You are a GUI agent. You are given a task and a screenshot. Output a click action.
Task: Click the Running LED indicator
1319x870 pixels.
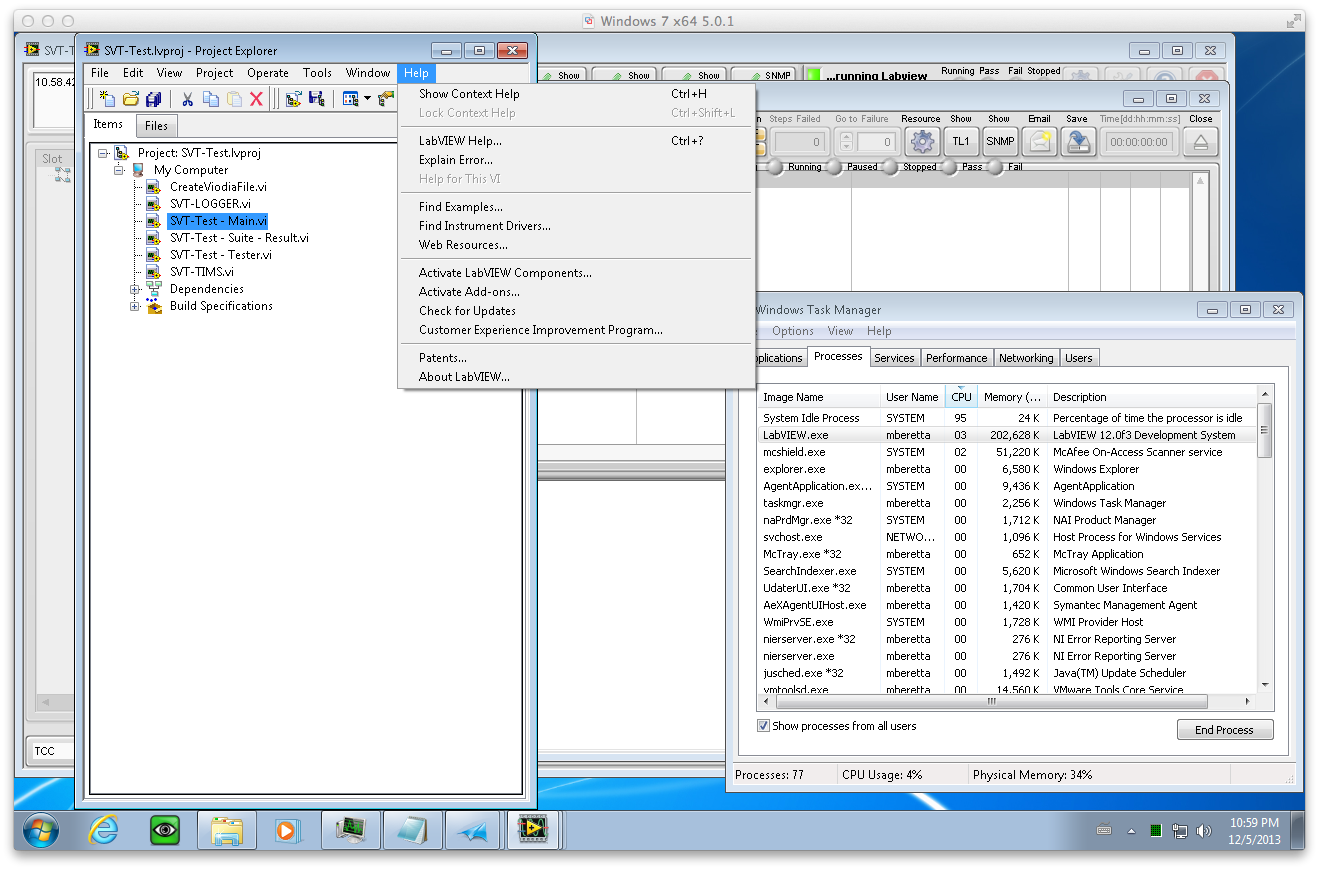[x=775, y=167]
